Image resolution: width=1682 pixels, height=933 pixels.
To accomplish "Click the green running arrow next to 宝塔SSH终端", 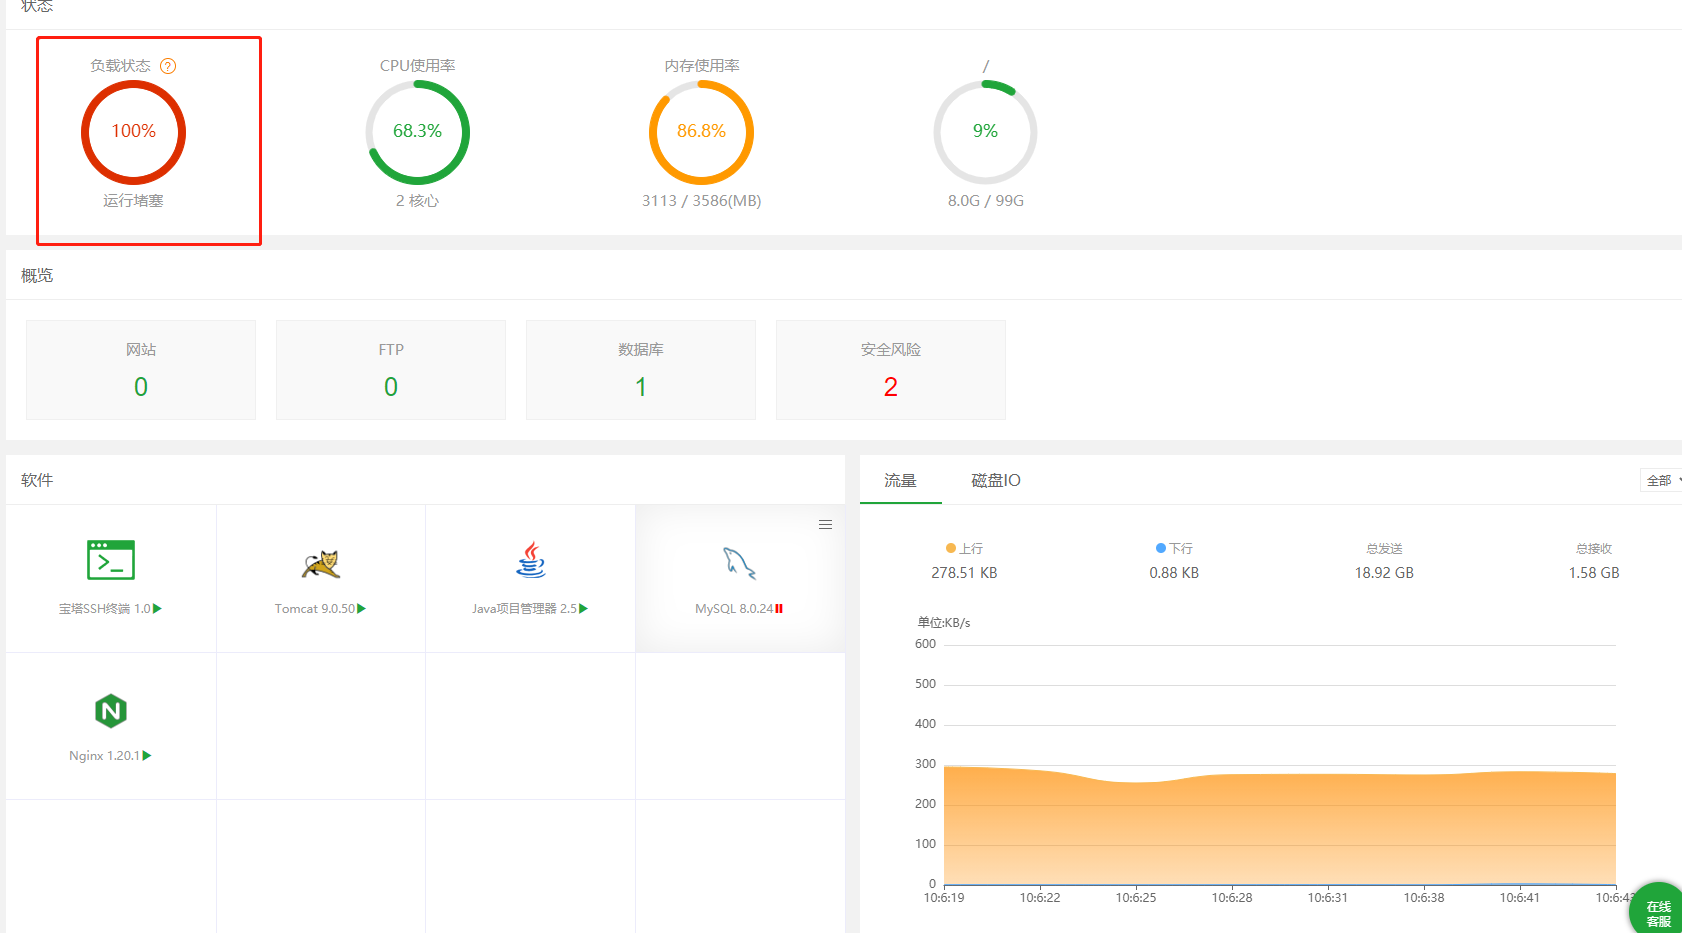I will pos(158,608).
